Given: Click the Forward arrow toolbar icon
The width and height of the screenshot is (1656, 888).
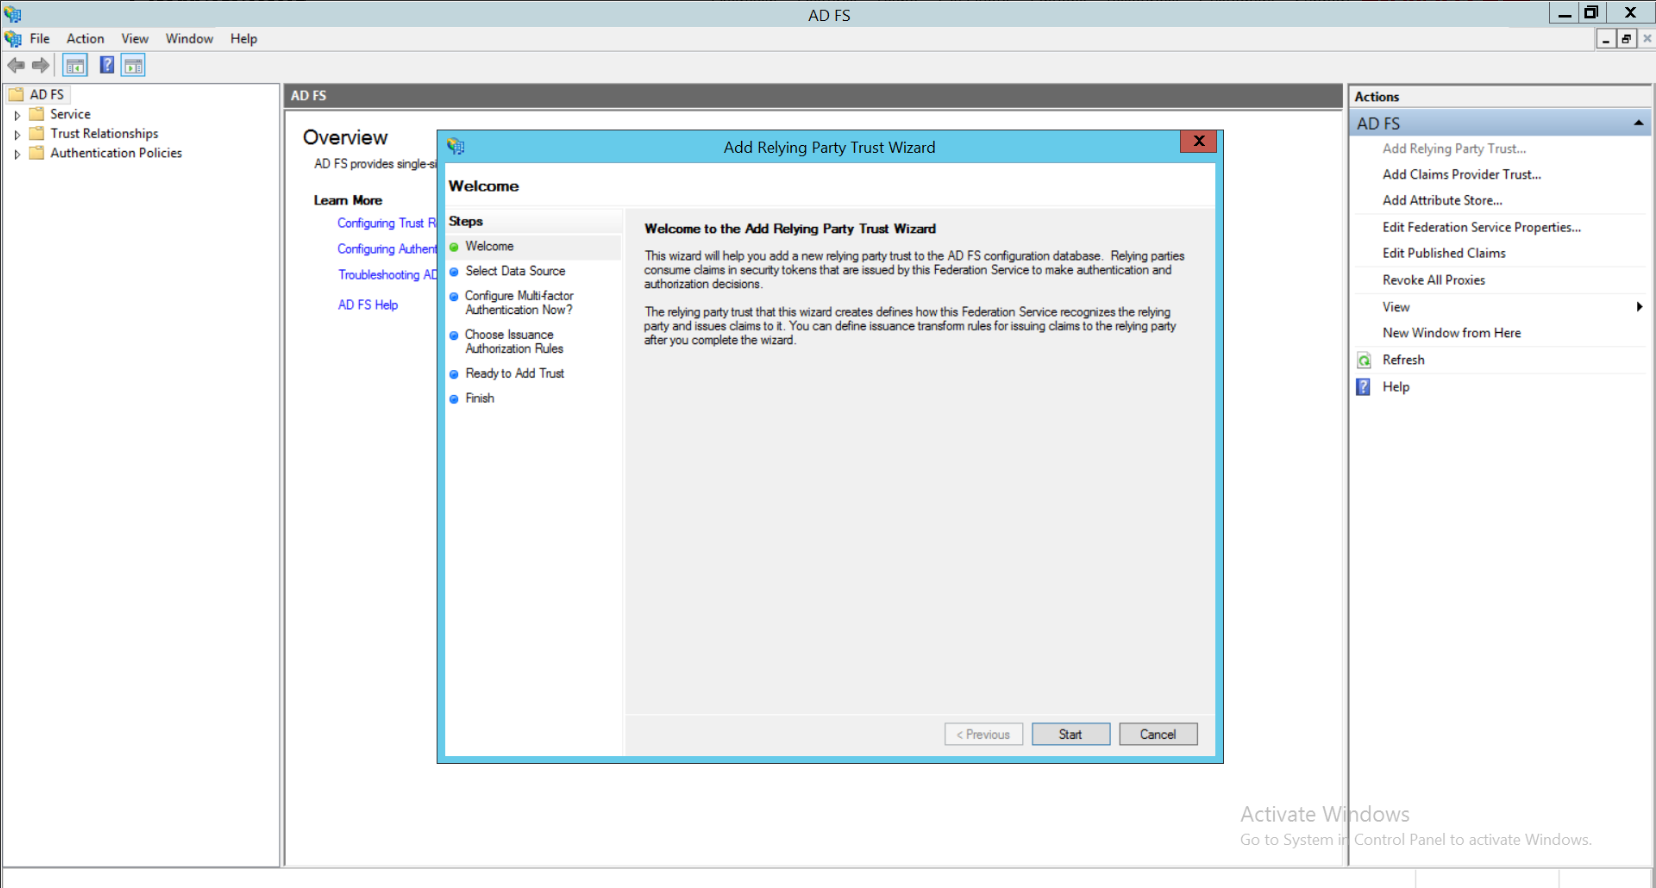Looking at the screenshot, I should [x=41, y=66].
